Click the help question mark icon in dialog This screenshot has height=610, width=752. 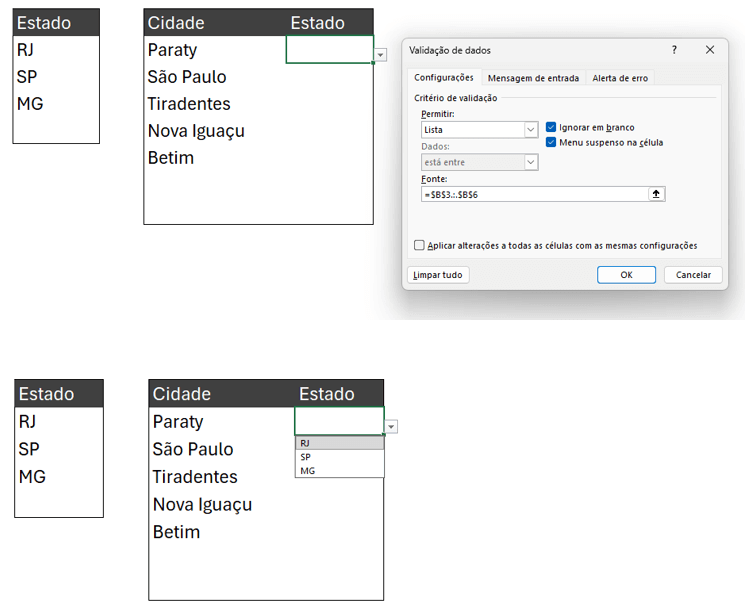pos(674,50)
